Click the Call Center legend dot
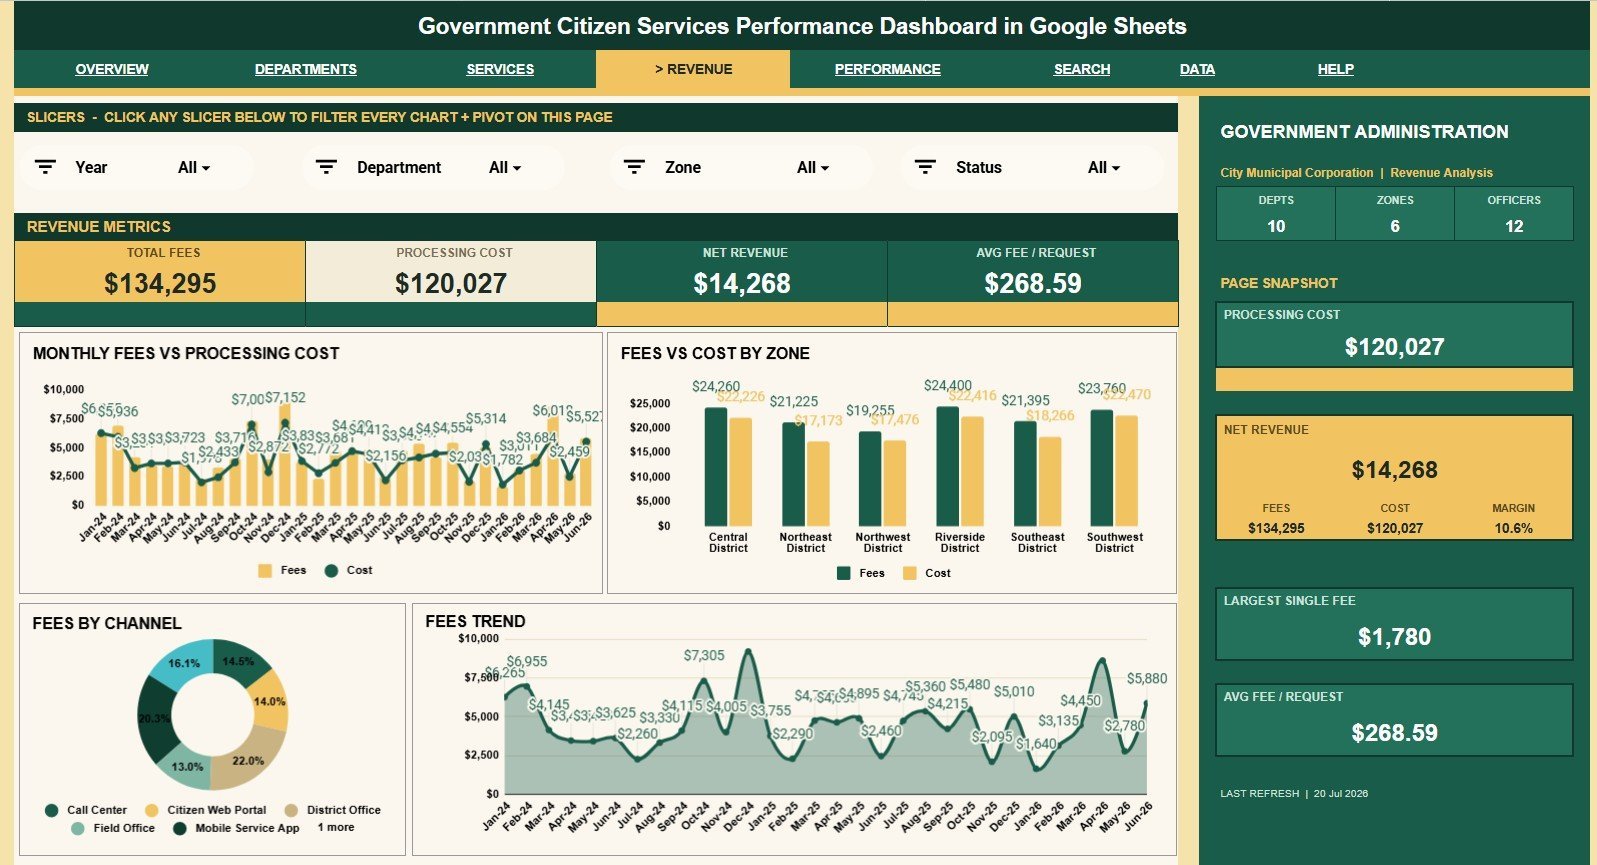The width and height of the screenshot is (1597, 865). (51, 810)
